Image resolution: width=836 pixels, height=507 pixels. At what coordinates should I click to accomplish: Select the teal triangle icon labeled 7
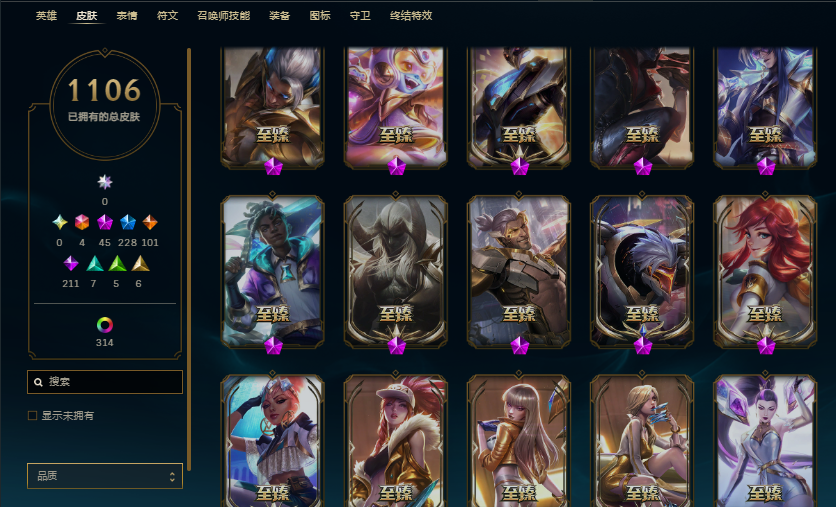click(x=94, y=263)
